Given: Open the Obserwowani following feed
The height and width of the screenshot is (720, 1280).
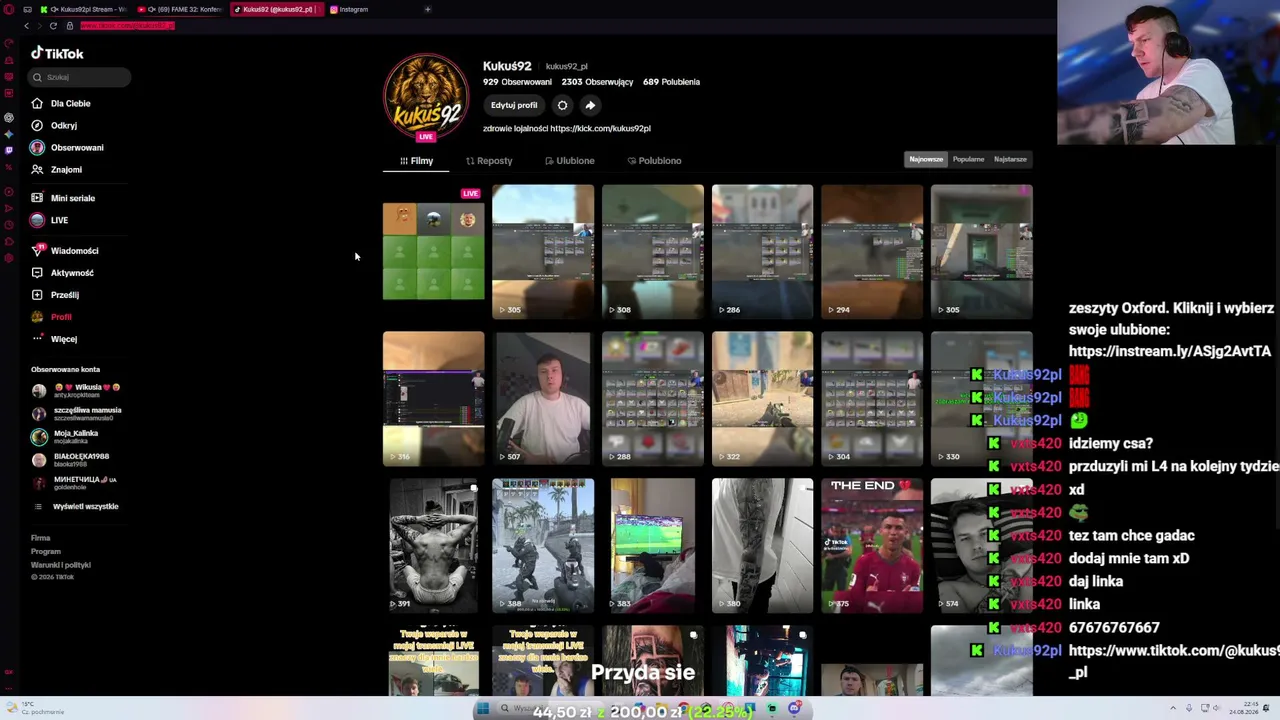Looking at the screenshot, I should click(67, 147).
